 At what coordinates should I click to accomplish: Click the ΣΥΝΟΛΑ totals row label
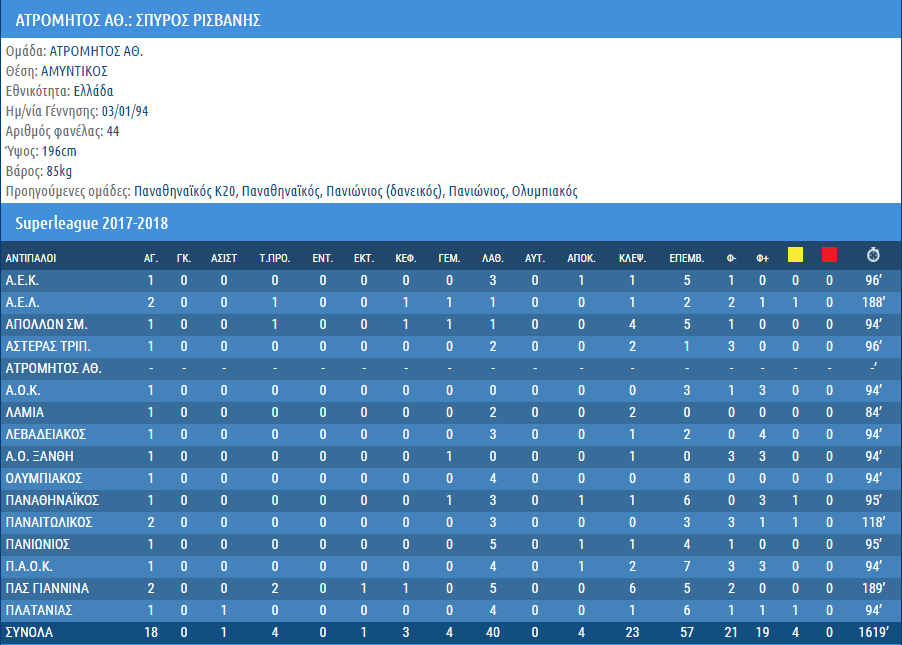(29, 632)
